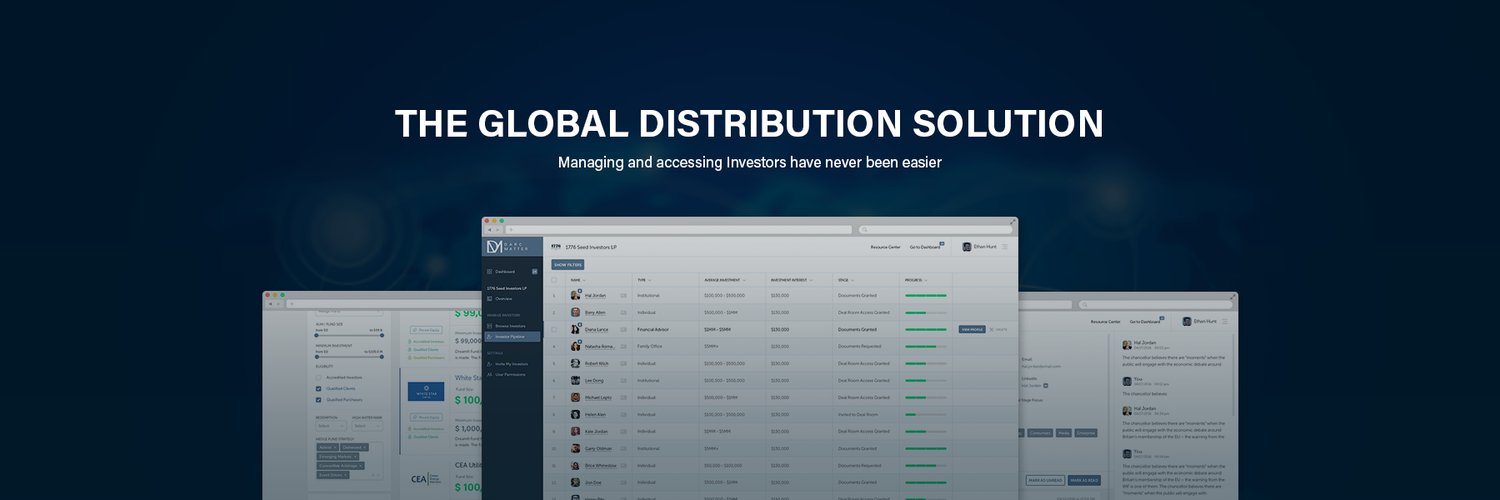Sort by INVESTMENT INTEREST column header
The width and height of the screenshot is (1500, 500).
tap(792, 280)
